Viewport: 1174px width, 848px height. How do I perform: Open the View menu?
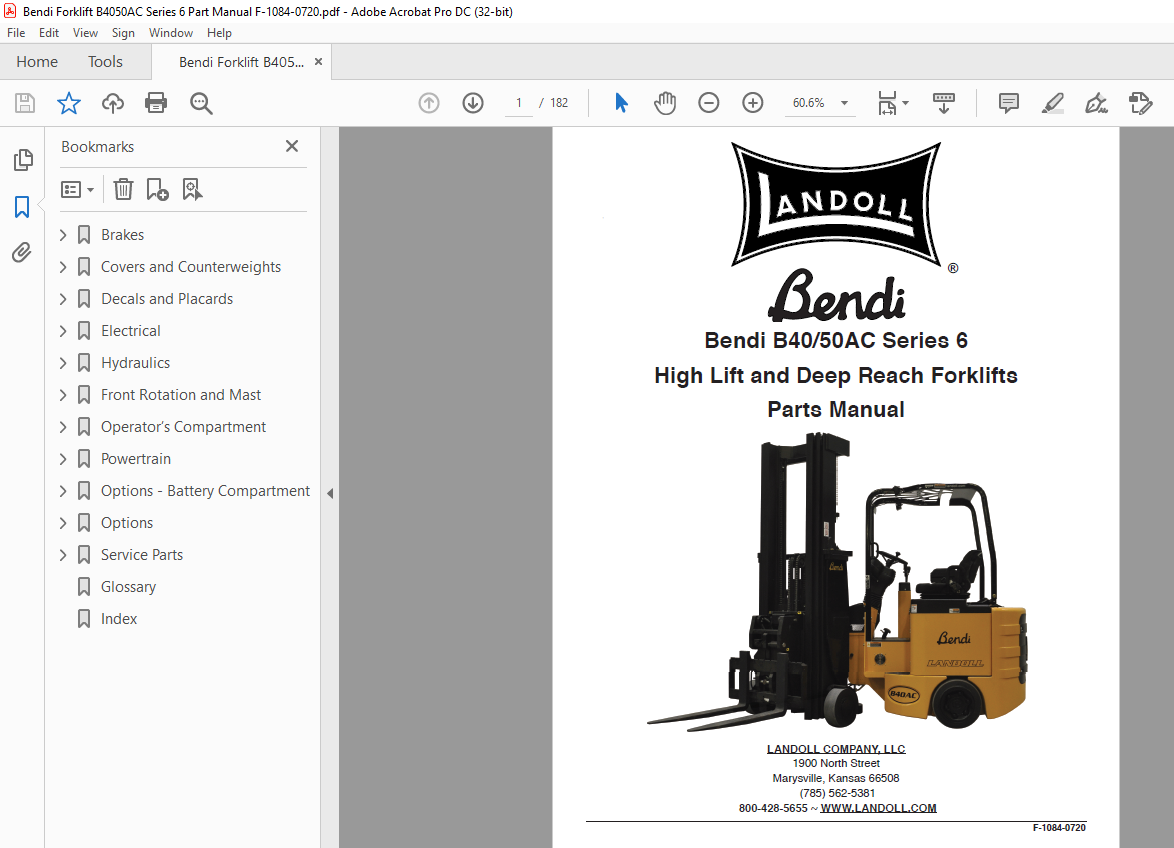tap(85, 33)
